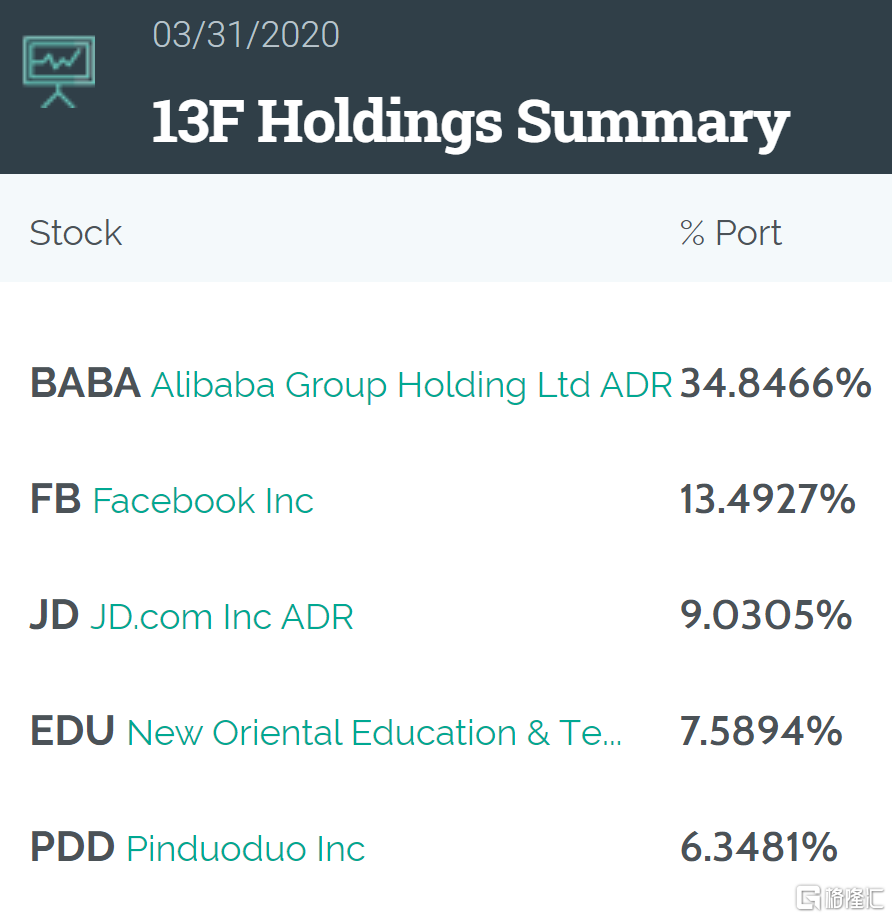Open the BABA ticker symbol
Screen dimensions: 892x918
(x=85, y=384)
